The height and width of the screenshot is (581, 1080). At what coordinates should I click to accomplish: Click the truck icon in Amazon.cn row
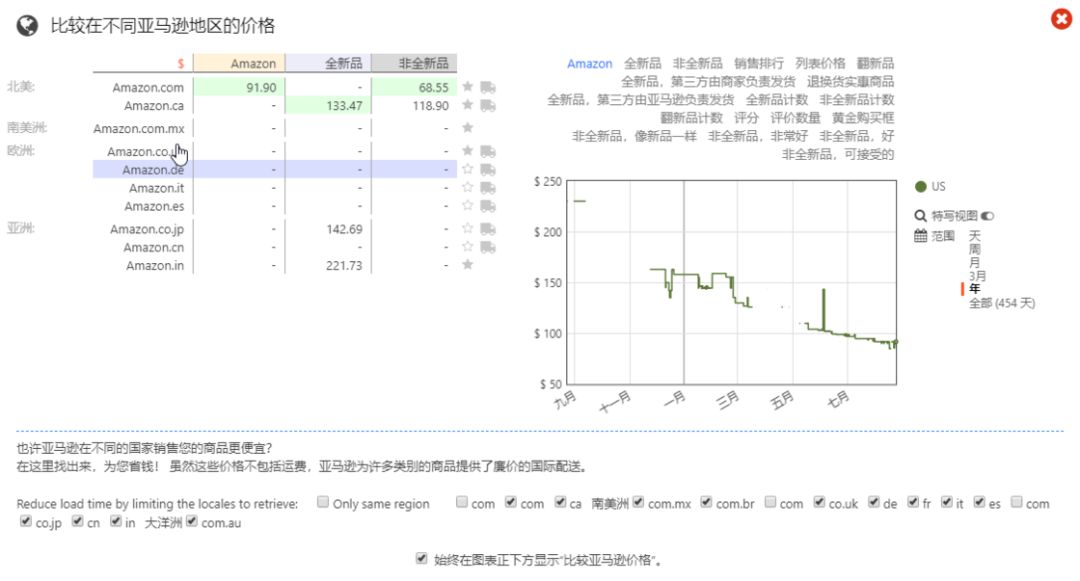coord(488,247)
